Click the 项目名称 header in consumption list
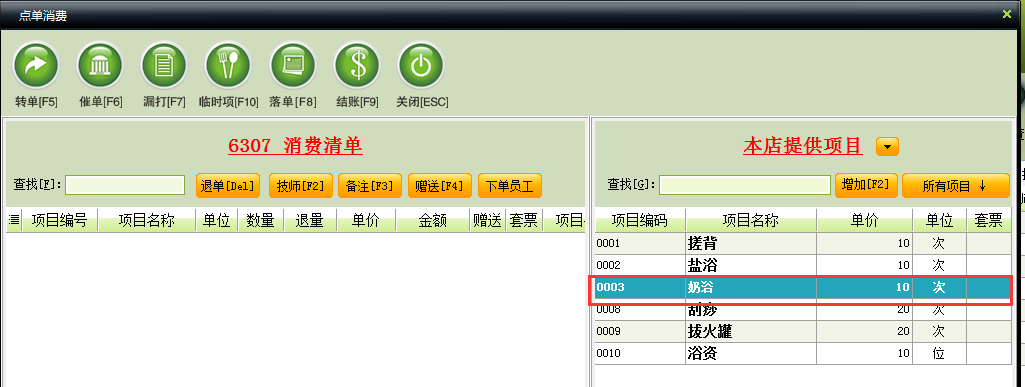 [x=146, y=221]
